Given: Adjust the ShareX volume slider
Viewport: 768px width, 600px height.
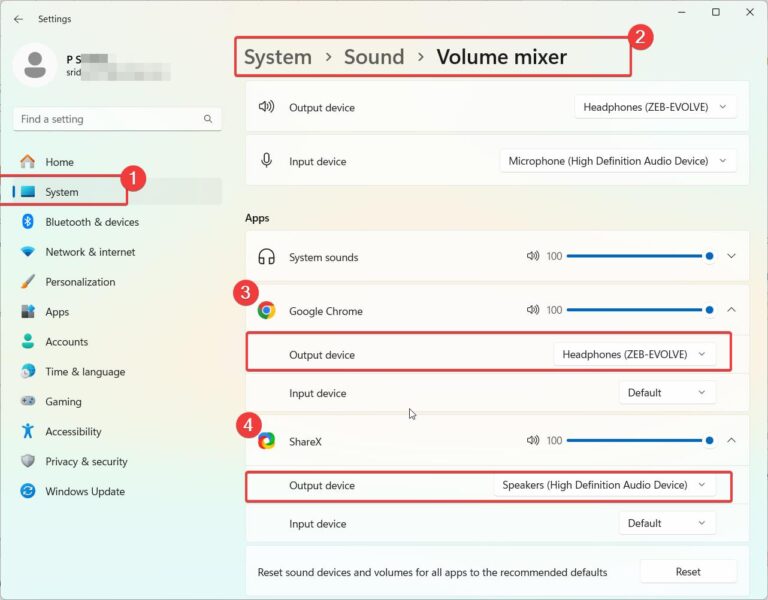Looking at the screenshot, I should click(640, 440).
